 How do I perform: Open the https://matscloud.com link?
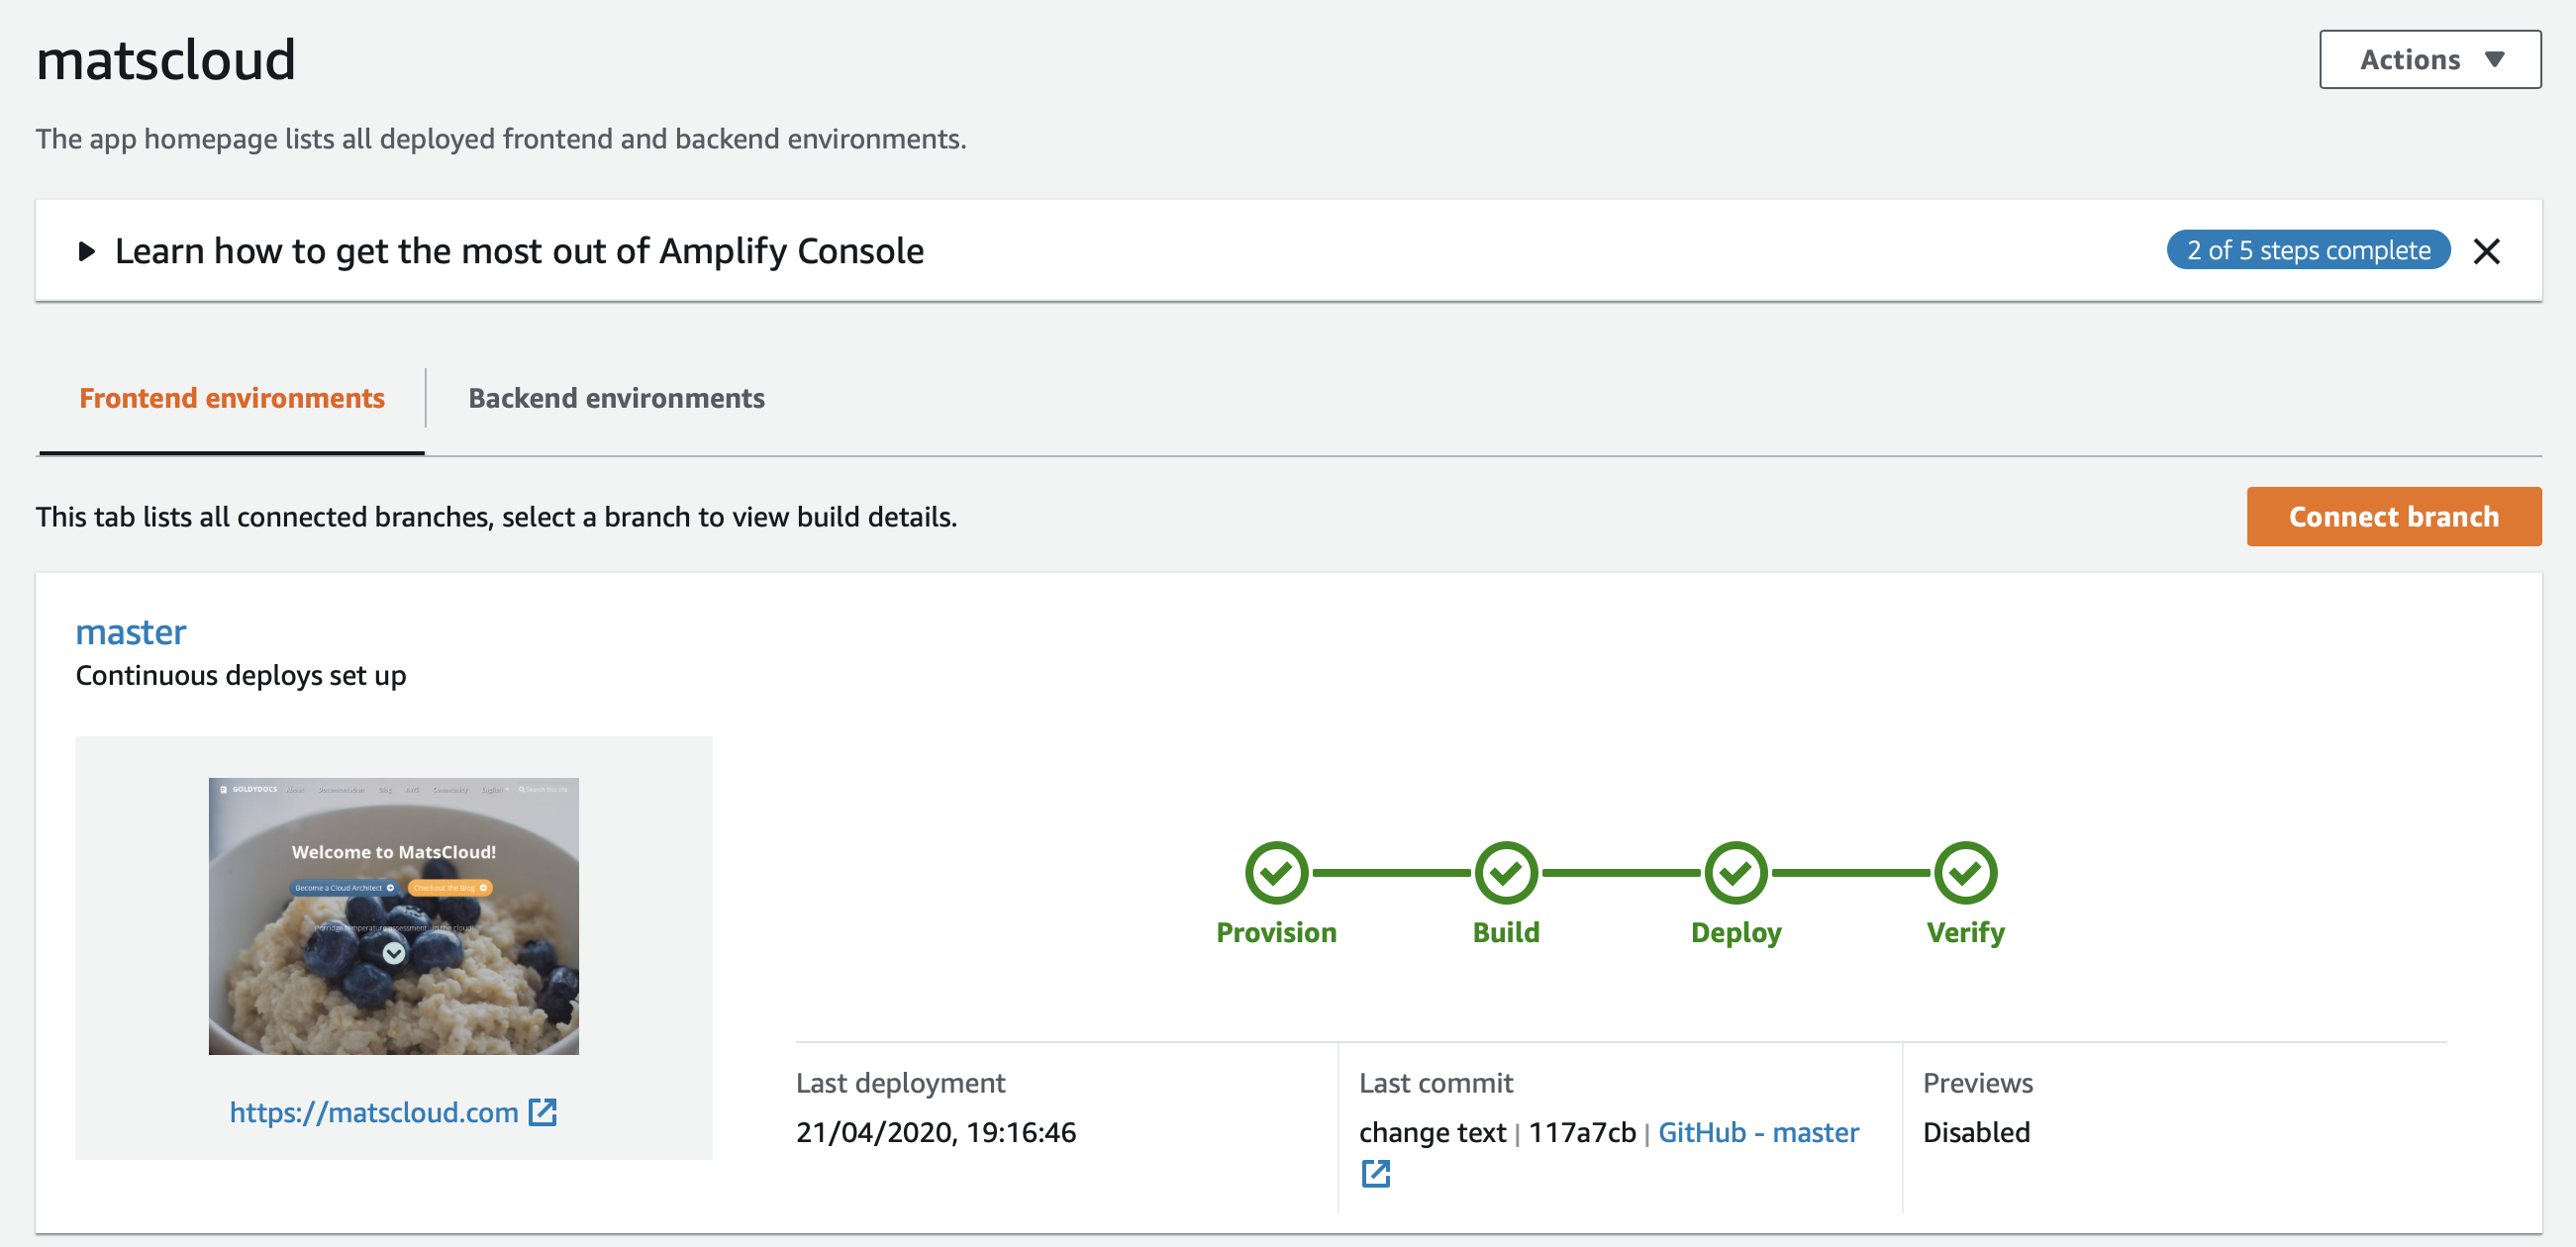pyautogui.click(x=374, y=1112)
